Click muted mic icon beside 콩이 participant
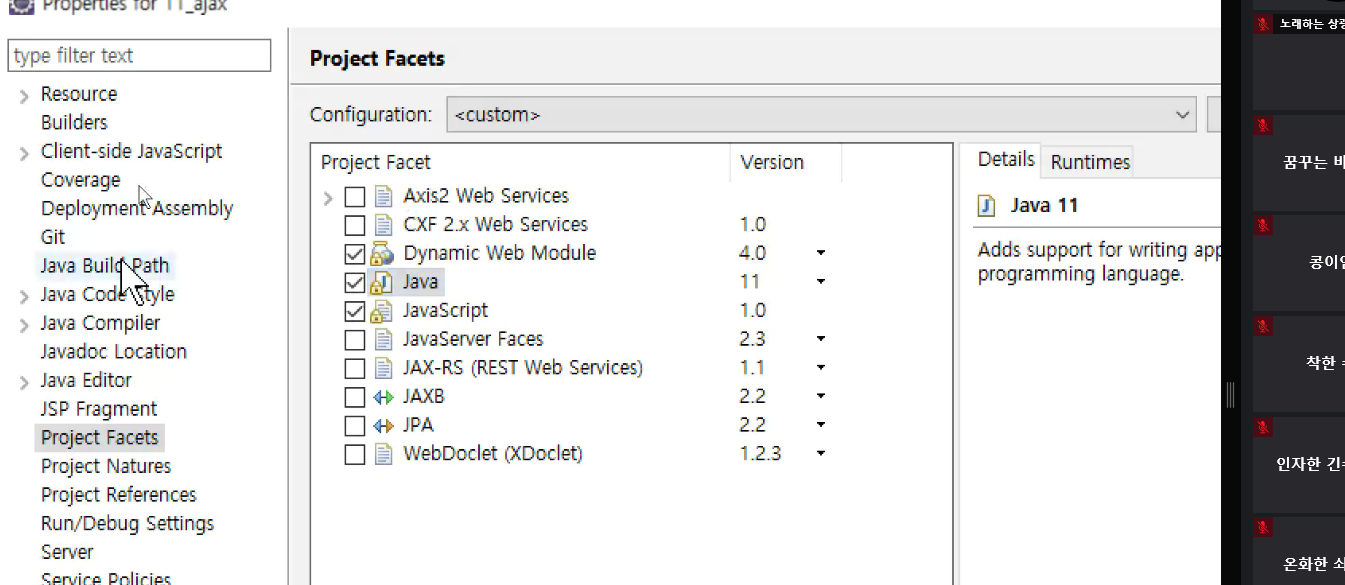Image resolution: width=1345 pixels, height=585 pixels. click(x=1264, y=226)
